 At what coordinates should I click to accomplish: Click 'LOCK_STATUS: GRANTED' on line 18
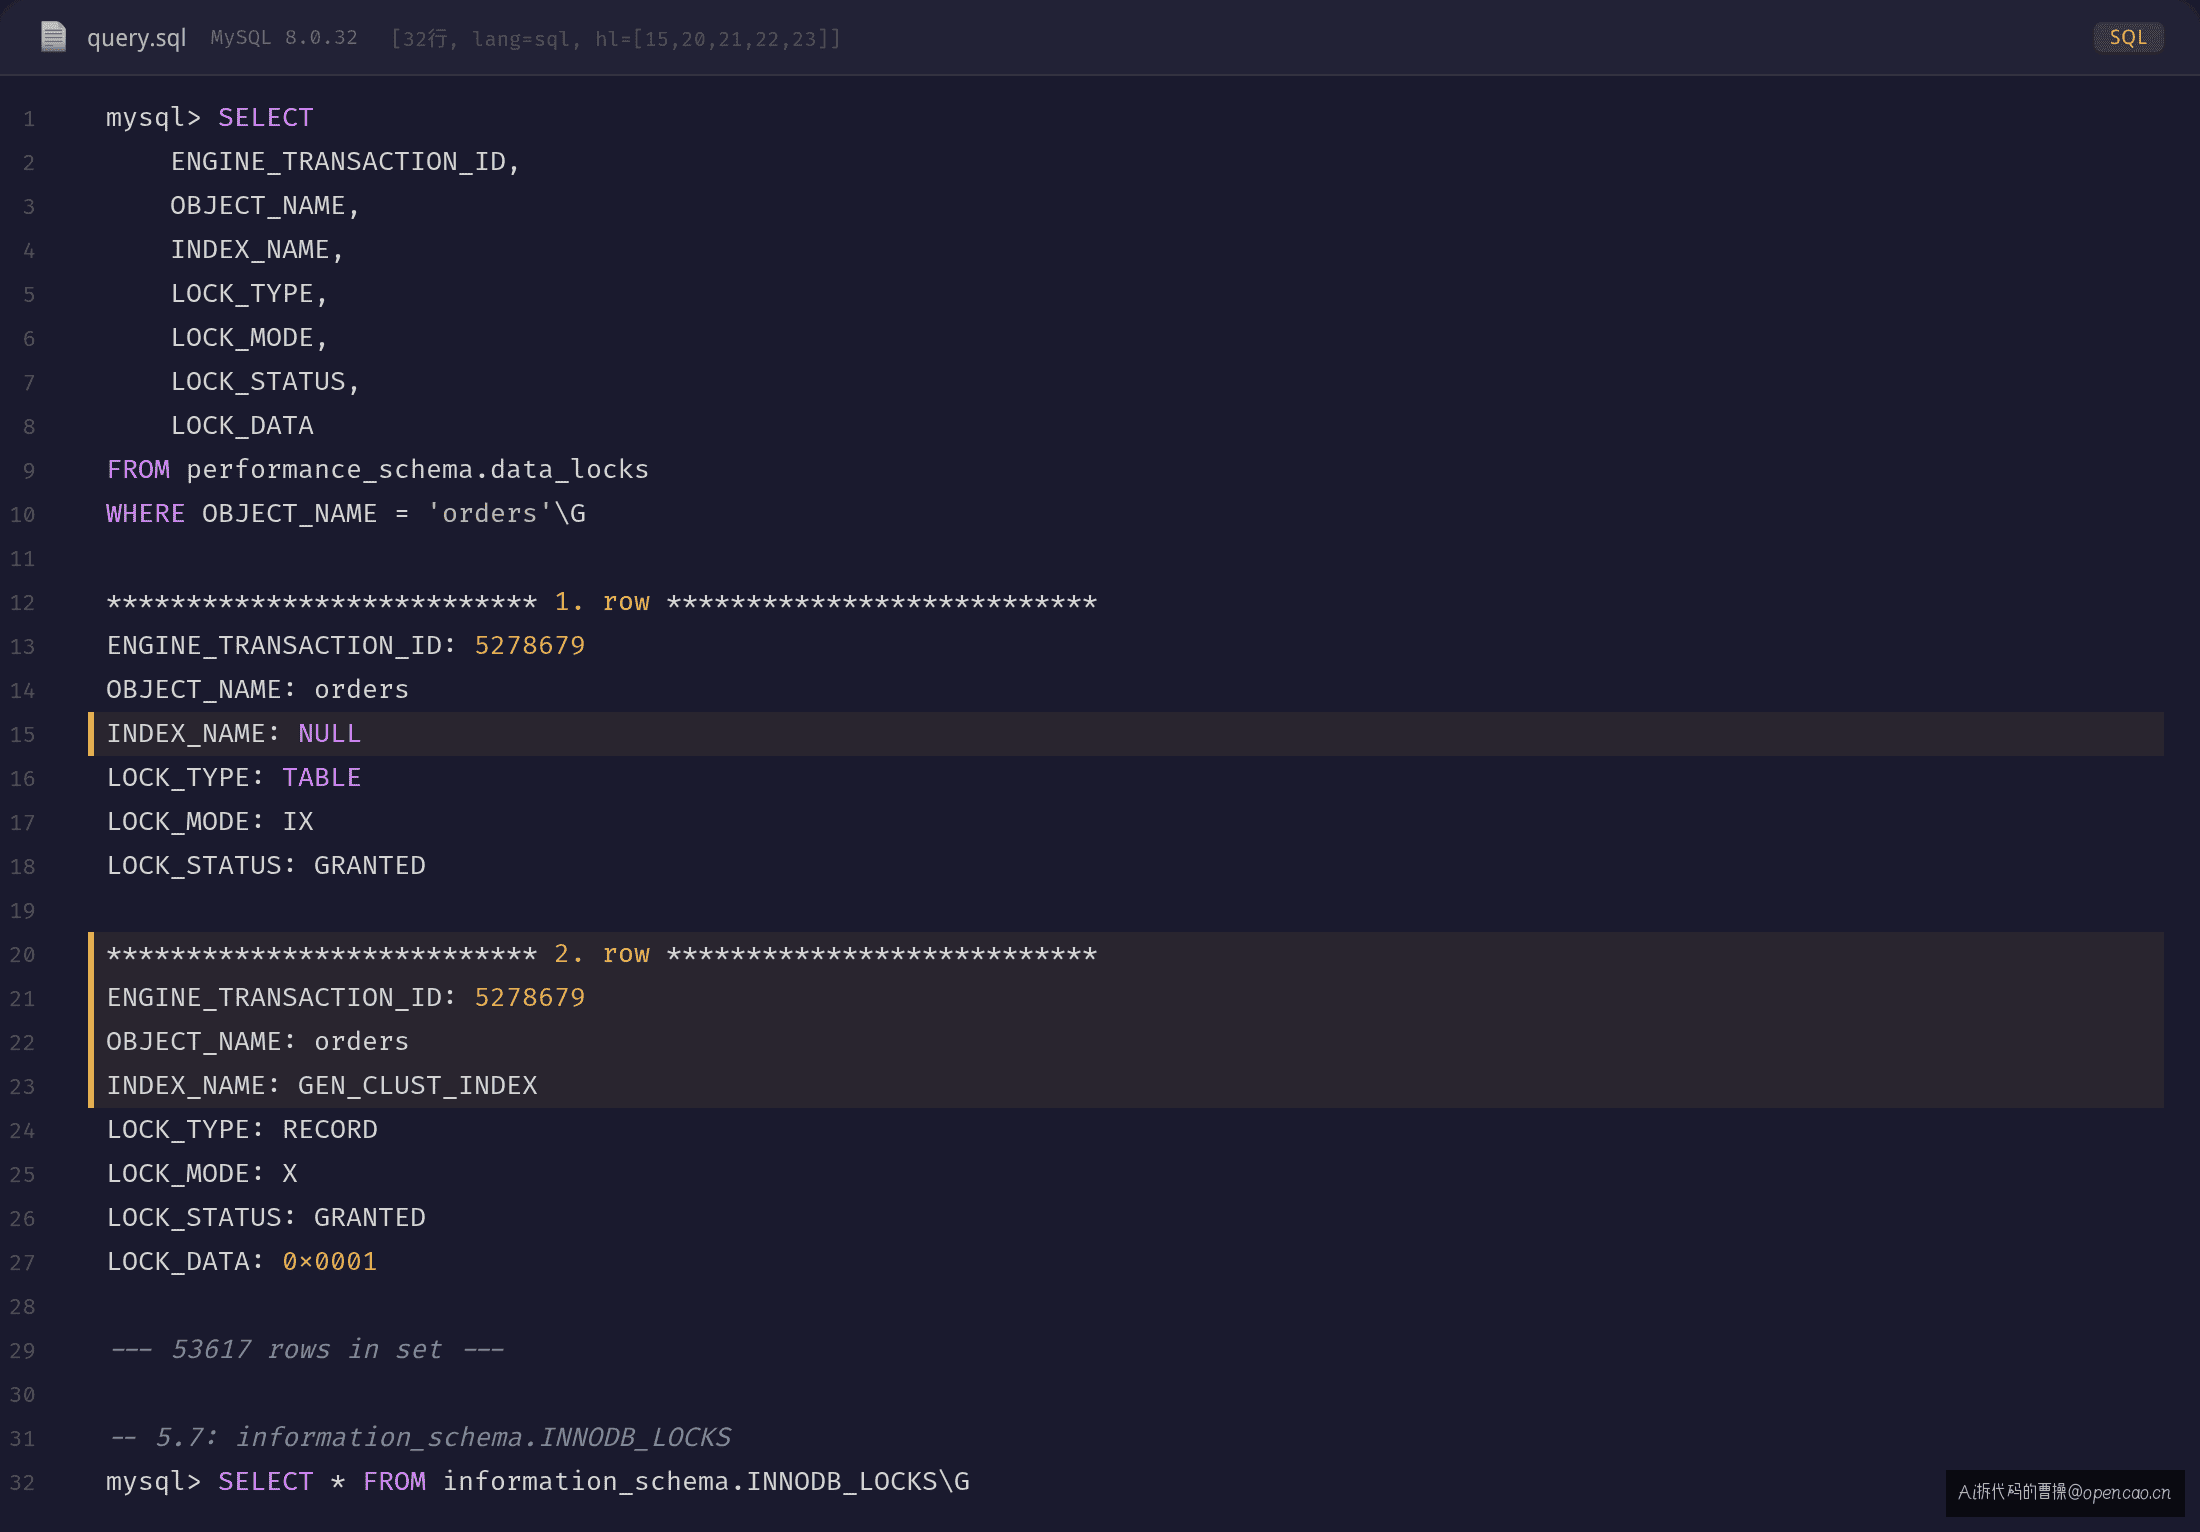pyautogui.click(x=266, y=866)
